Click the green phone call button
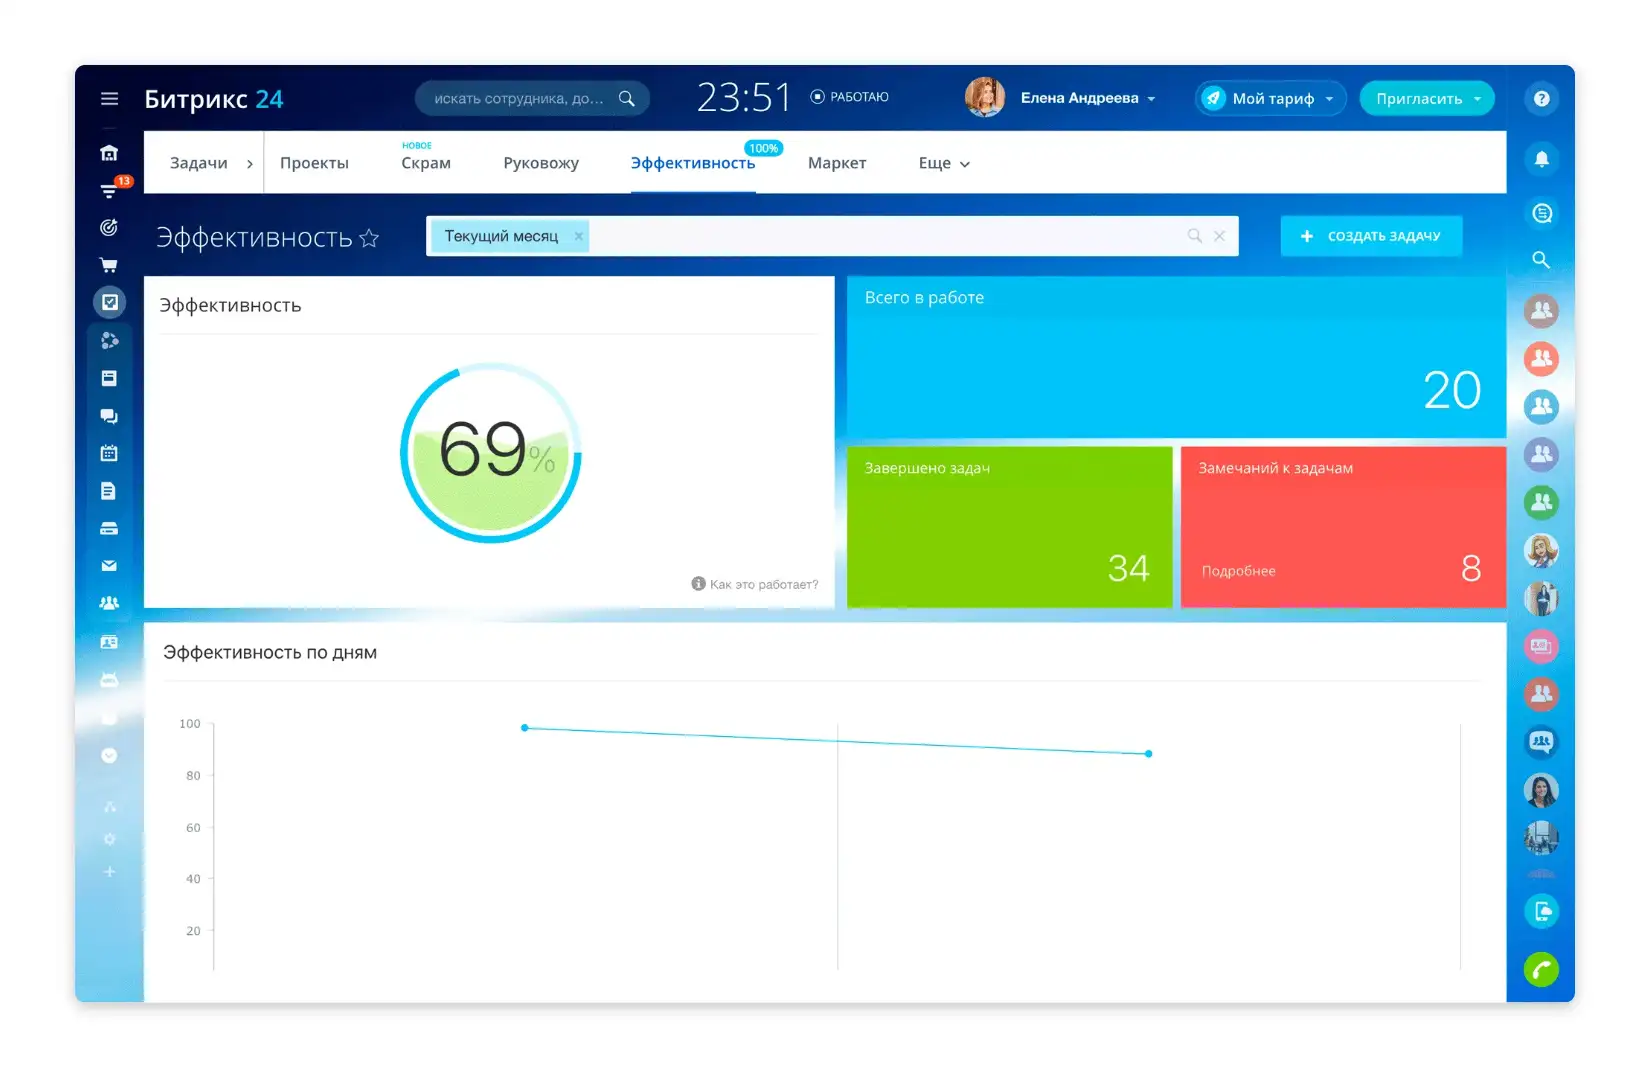 pyautogui.click(x=1541, y=969)
